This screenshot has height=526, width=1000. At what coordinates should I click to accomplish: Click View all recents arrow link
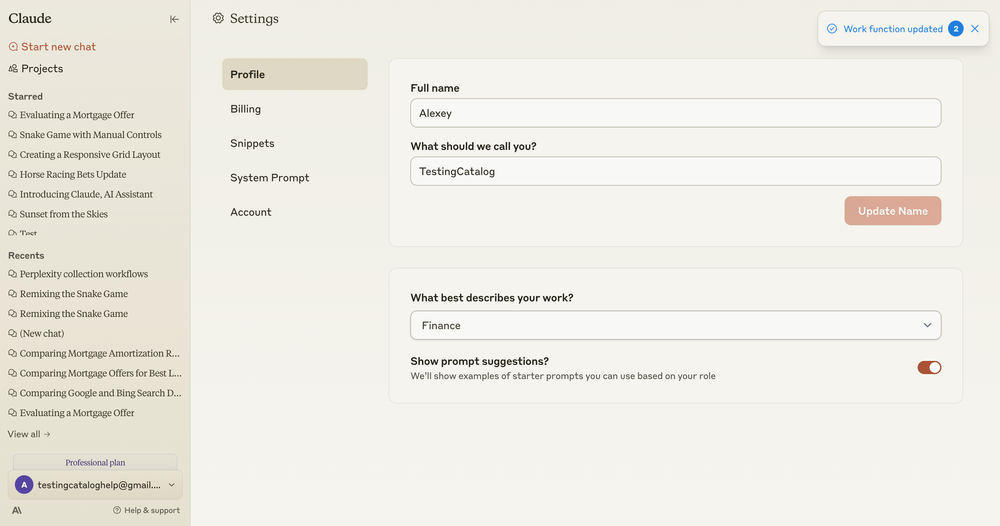tap(29, 434)
